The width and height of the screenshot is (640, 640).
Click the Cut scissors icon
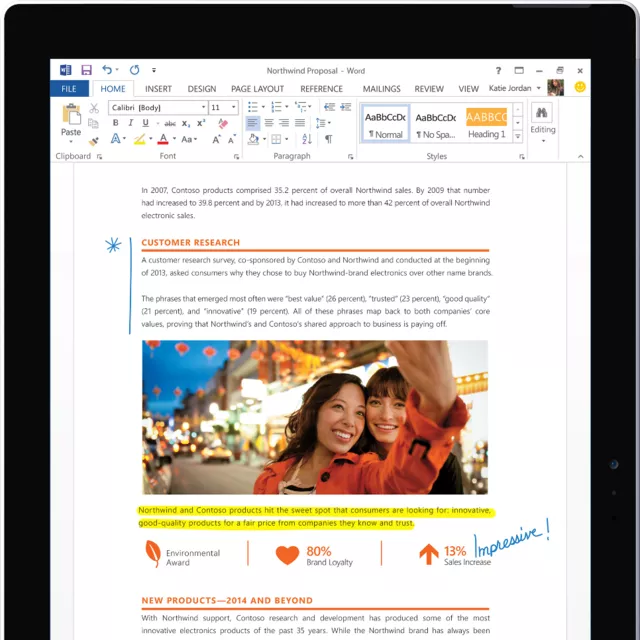tap(94, 108)
